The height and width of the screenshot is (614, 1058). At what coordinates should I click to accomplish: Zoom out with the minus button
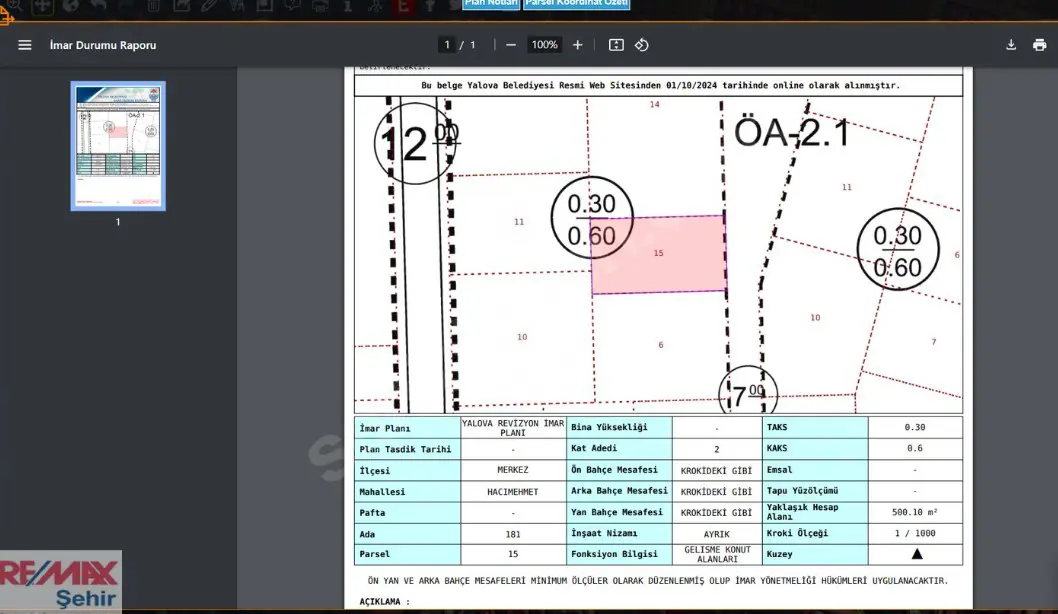tap(511, 45)
